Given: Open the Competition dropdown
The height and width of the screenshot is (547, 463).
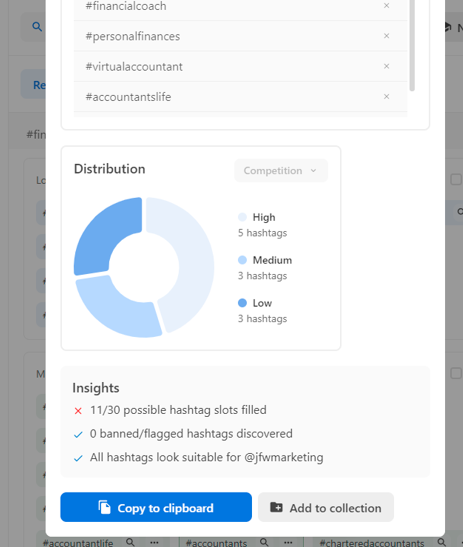Looking at the screenshot, I should point(281,171).
